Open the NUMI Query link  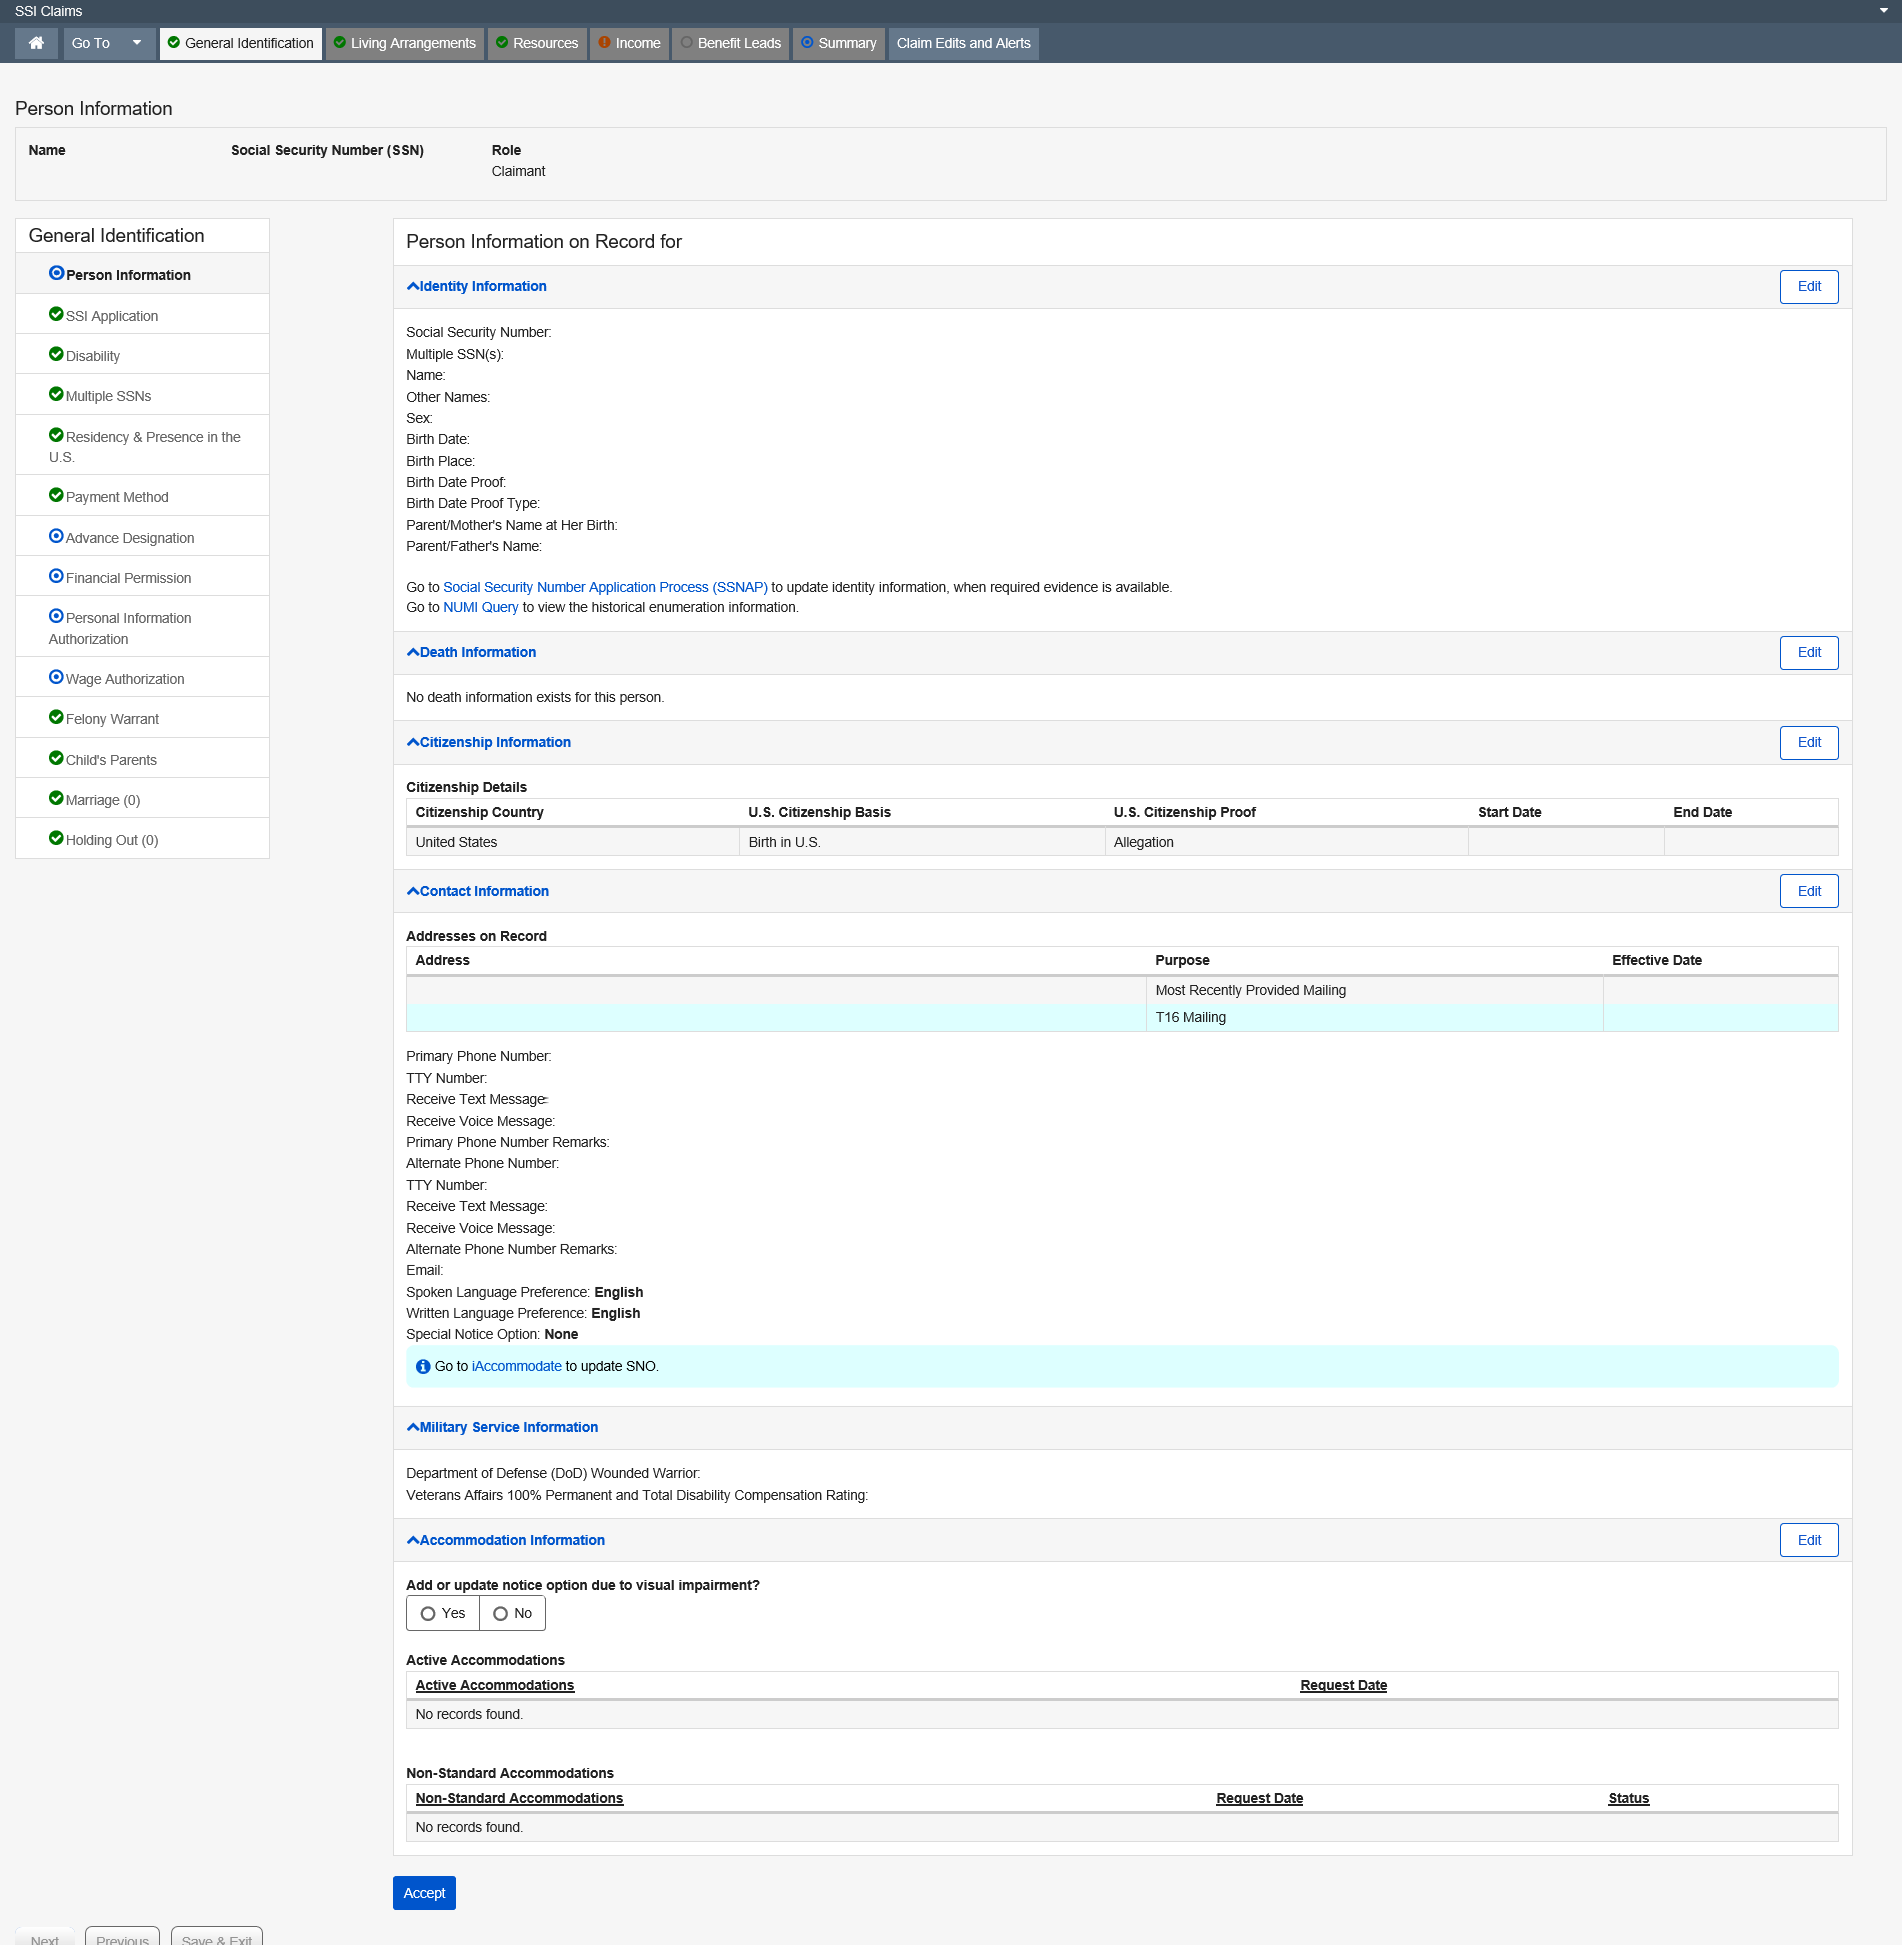(480, 608)
